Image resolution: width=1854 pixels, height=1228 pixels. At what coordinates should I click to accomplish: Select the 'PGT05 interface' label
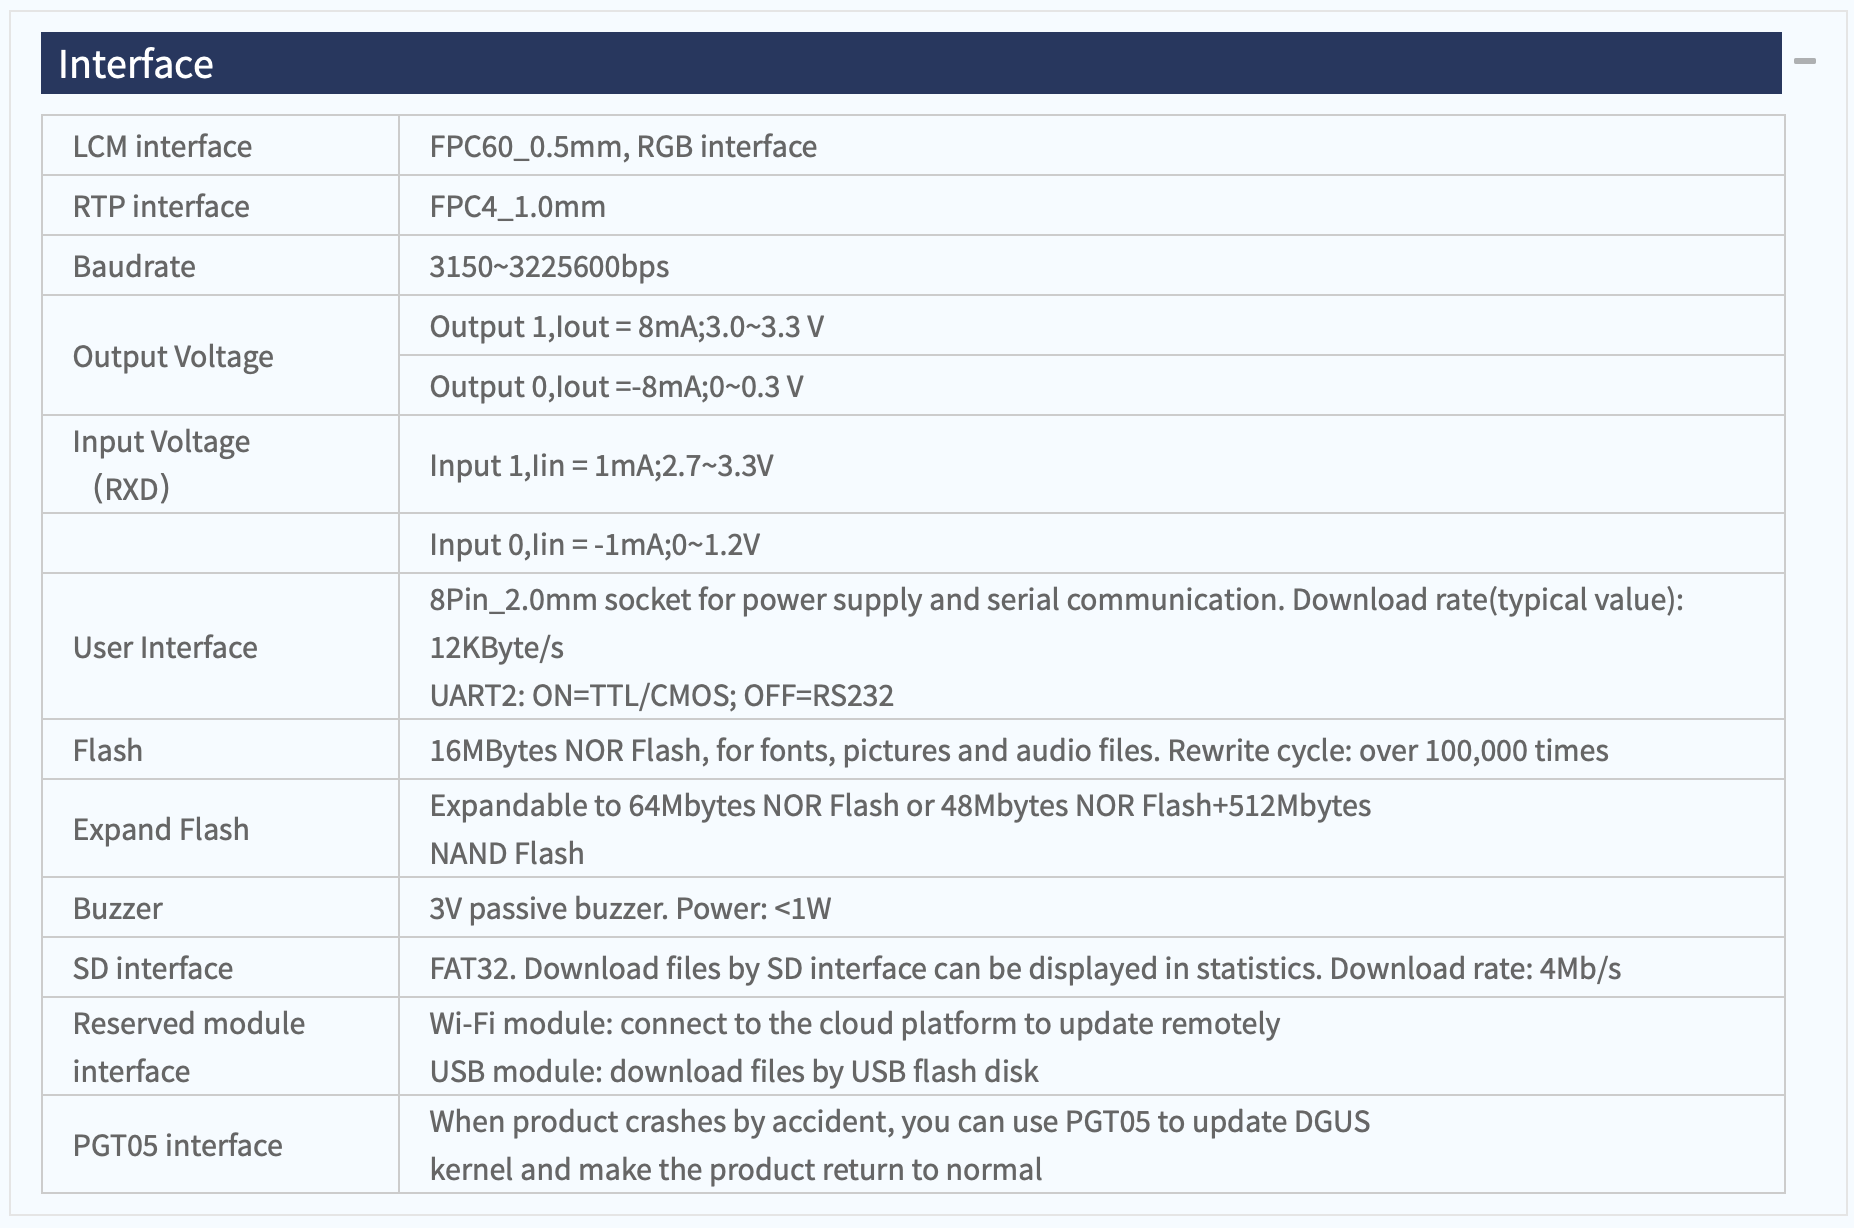pyautogui.click(x=178, y=1146)
